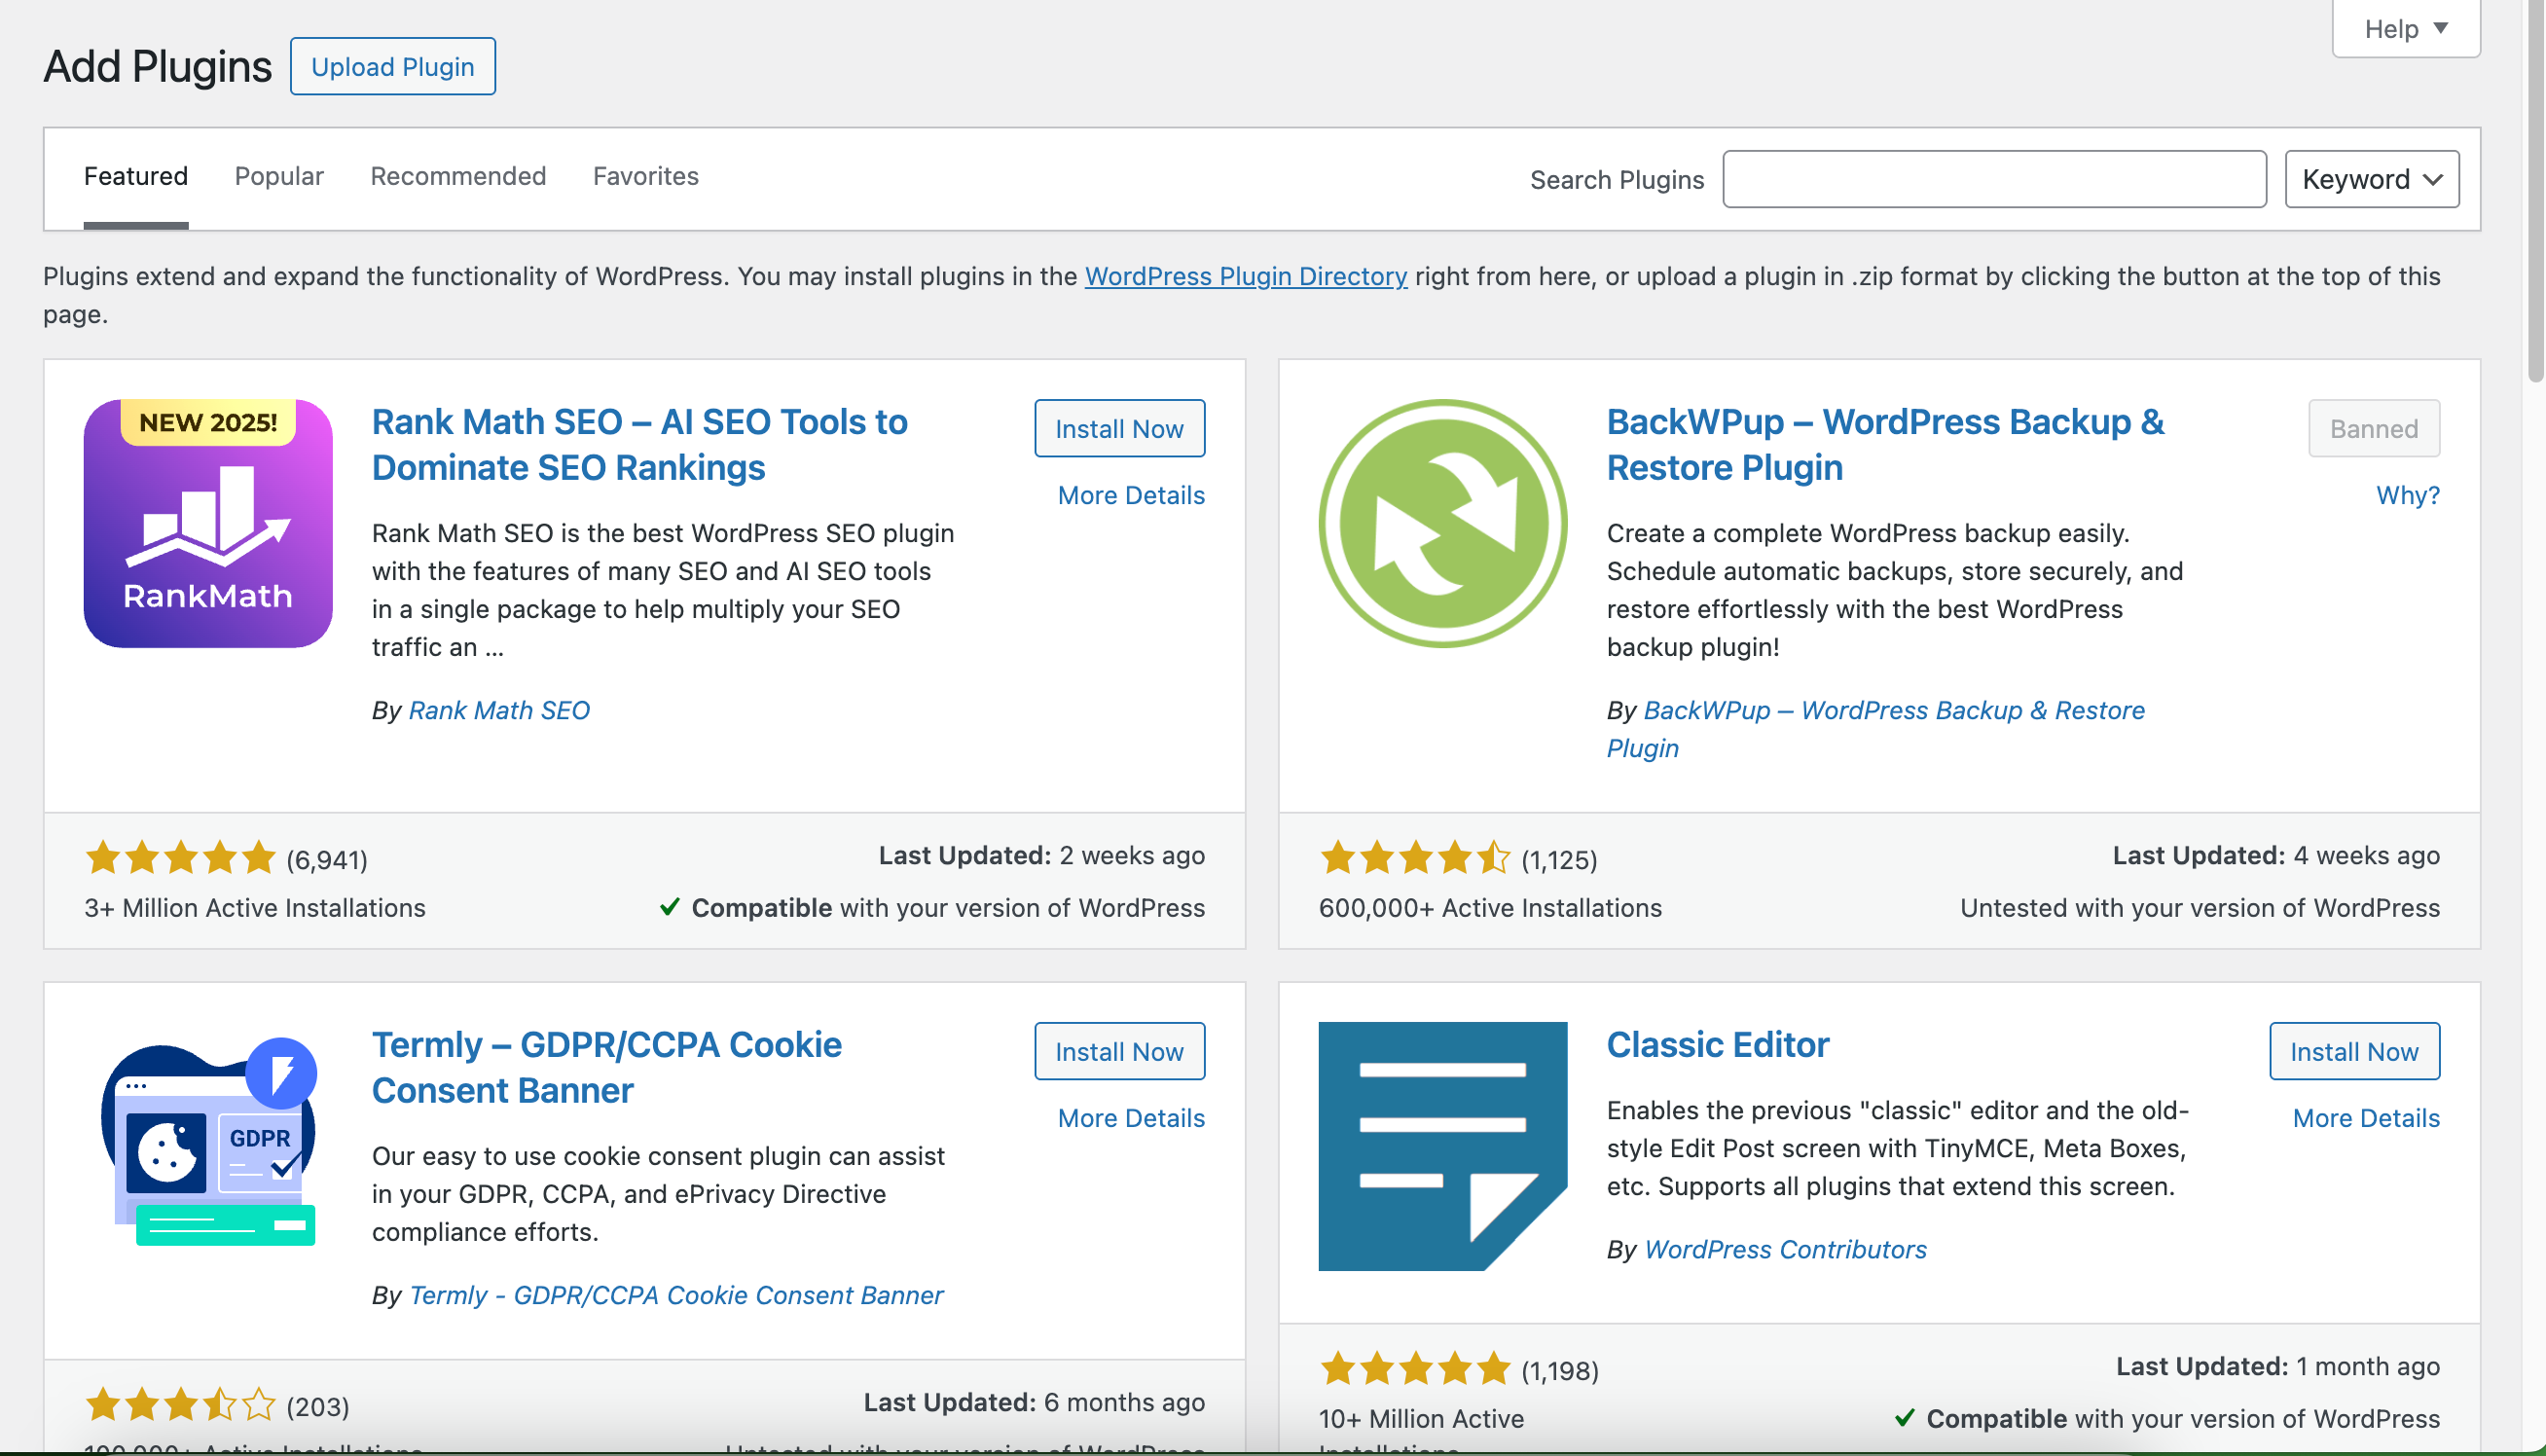Open Termly GDPR/CCPA plugin title link
The image size is (2546, 1456).
point(606,1067)
